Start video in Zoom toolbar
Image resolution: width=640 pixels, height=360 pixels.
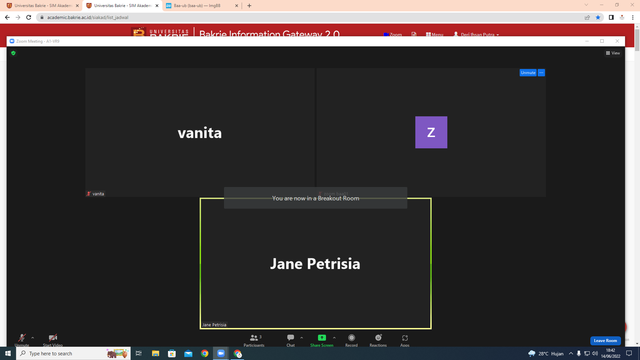(53, 340)
